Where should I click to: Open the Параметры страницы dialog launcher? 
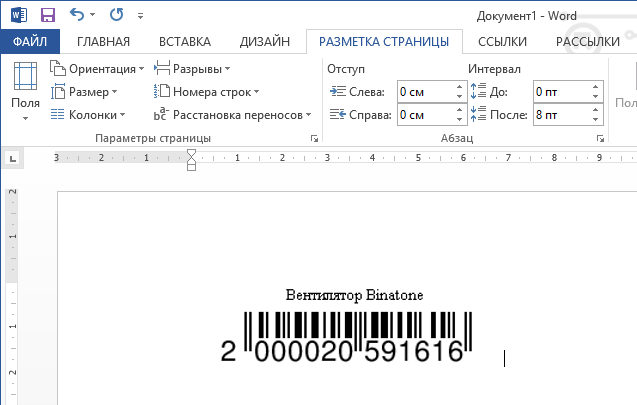[314, 139]
